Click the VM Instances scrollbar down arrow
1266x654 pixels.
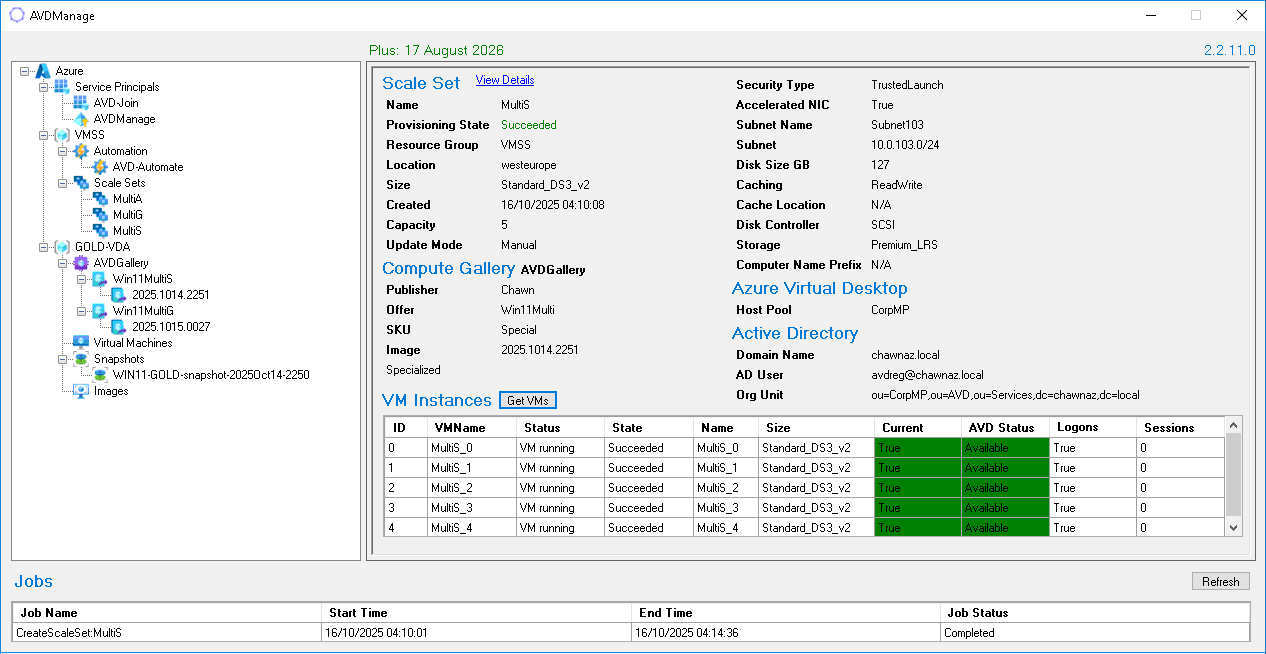click(x=1233, y=527)
